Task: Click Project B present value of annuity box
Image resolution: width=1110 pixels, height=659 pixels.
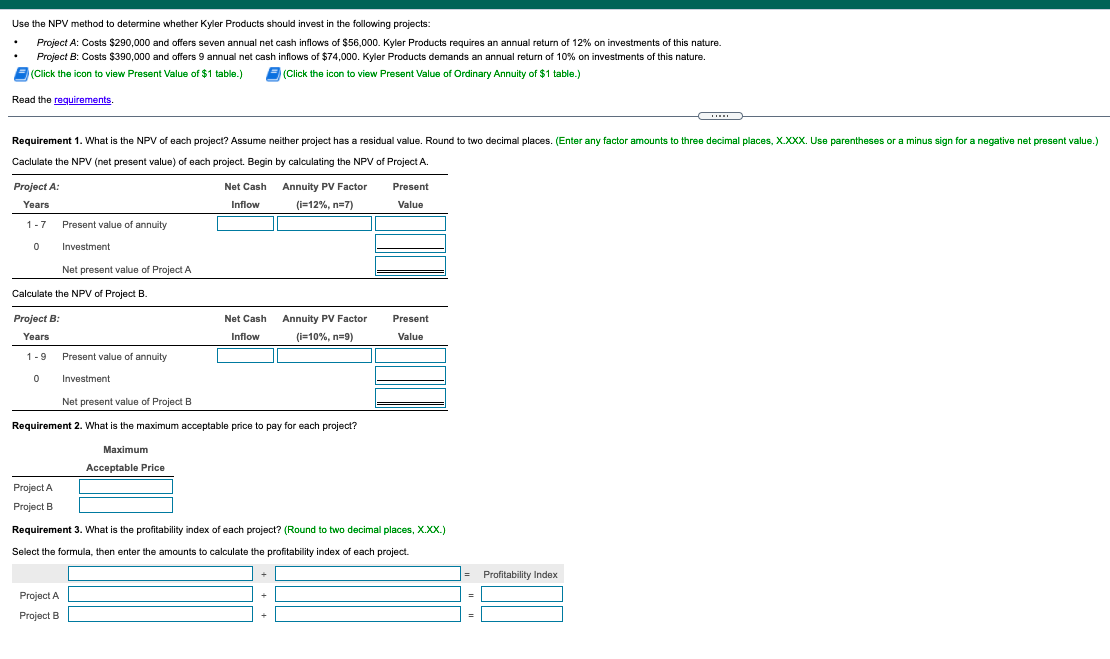Action: (x=410, y=355)
